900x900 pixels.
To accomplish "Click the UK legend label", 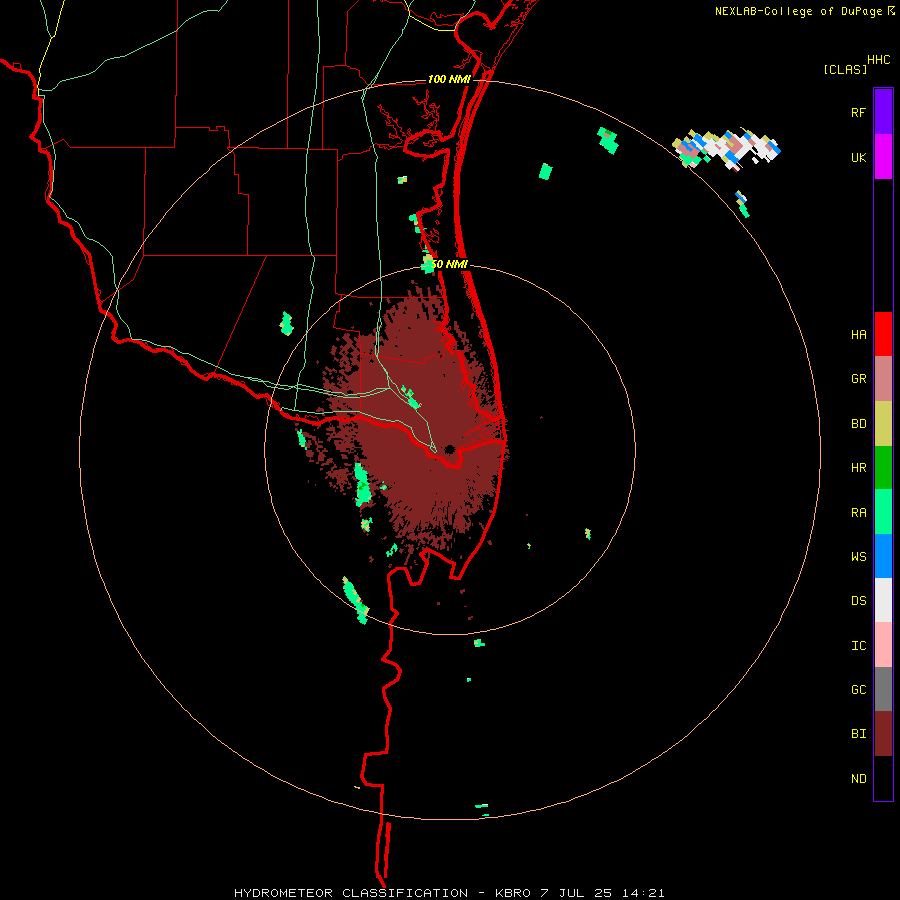I will (x=858, y=158).
